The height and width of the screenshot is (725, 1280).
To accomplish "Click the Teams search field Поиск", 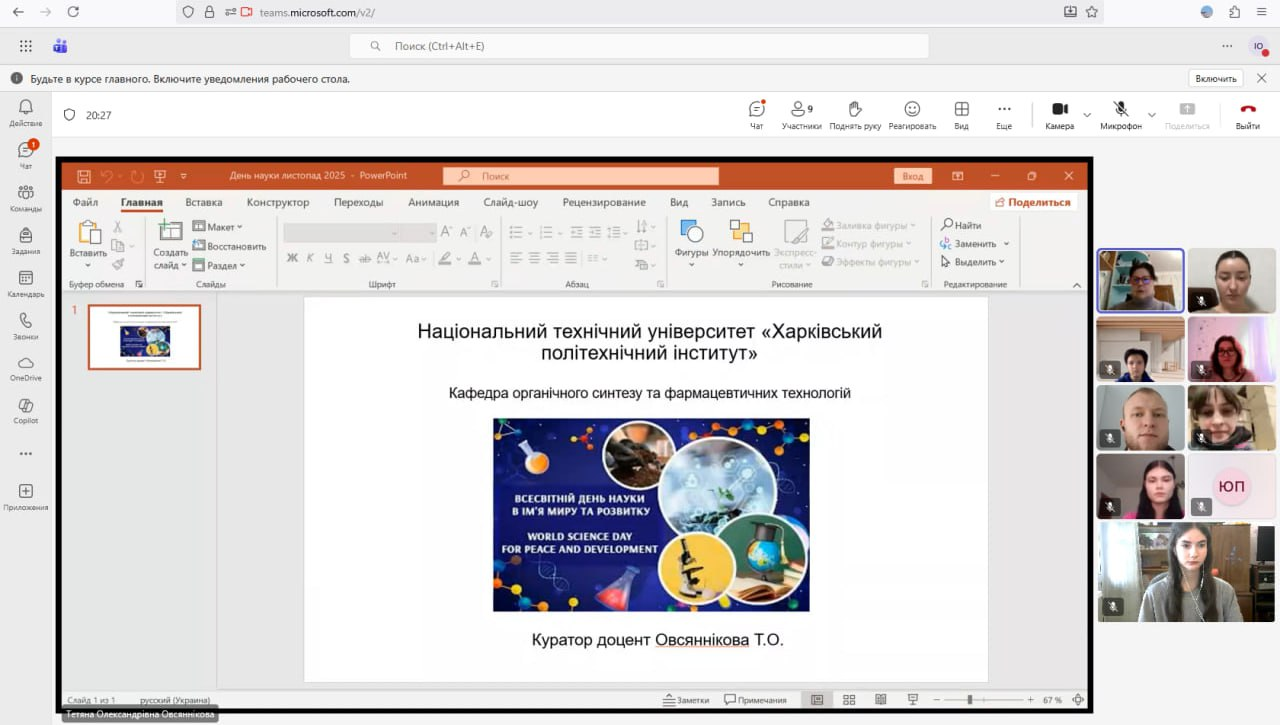I will [x=640, y=46].
